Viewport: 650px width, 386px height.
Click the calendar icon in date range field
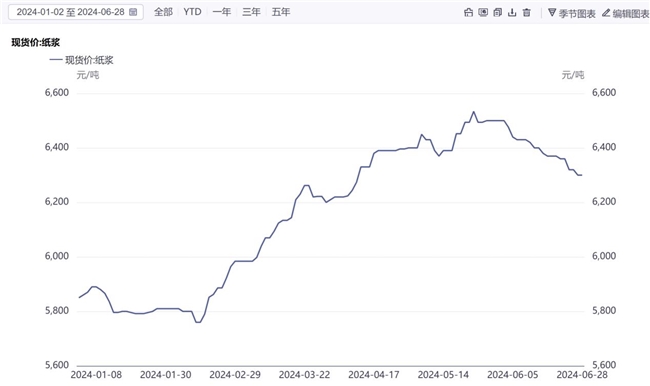pos(133,12)
